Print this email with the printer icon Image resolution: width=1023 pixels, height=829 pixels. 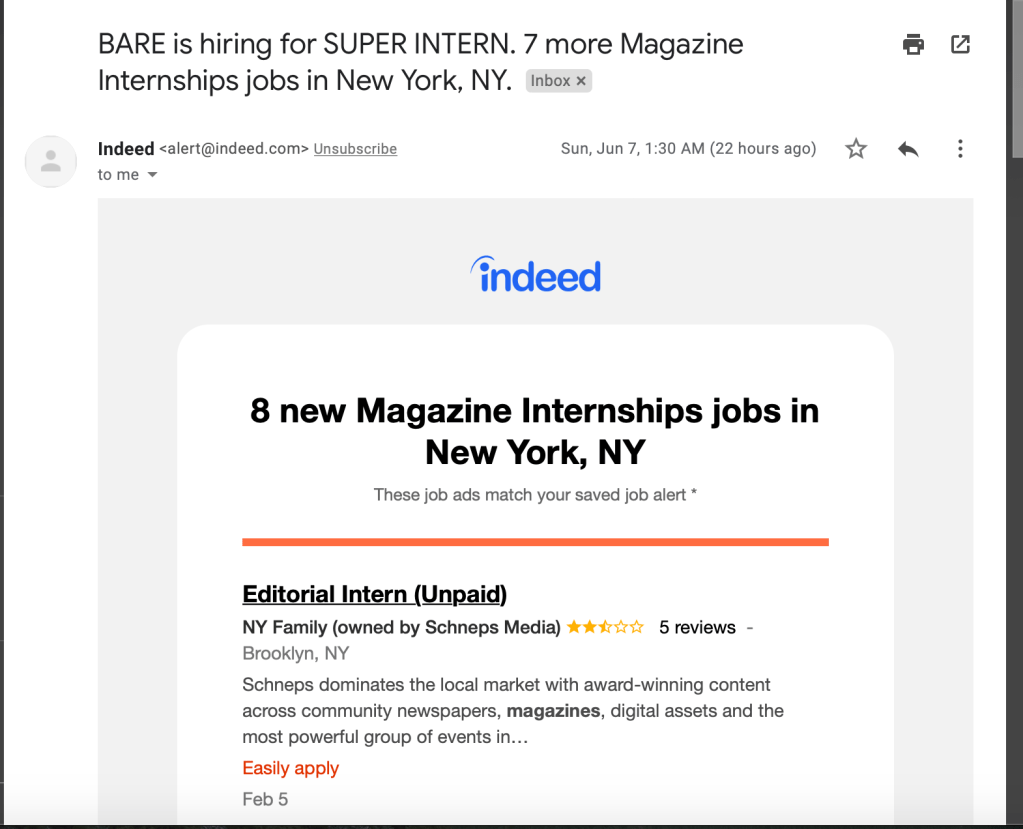[x=913, y=44]
